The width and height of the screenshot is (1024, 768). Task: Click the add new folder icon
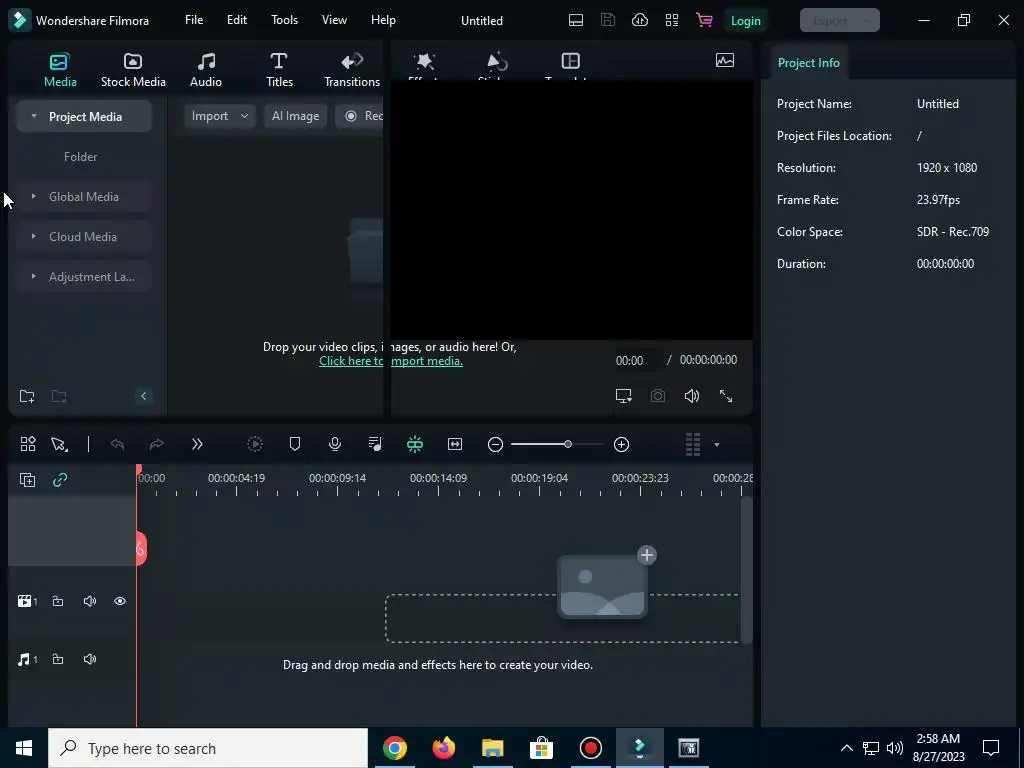pos(27,396)
